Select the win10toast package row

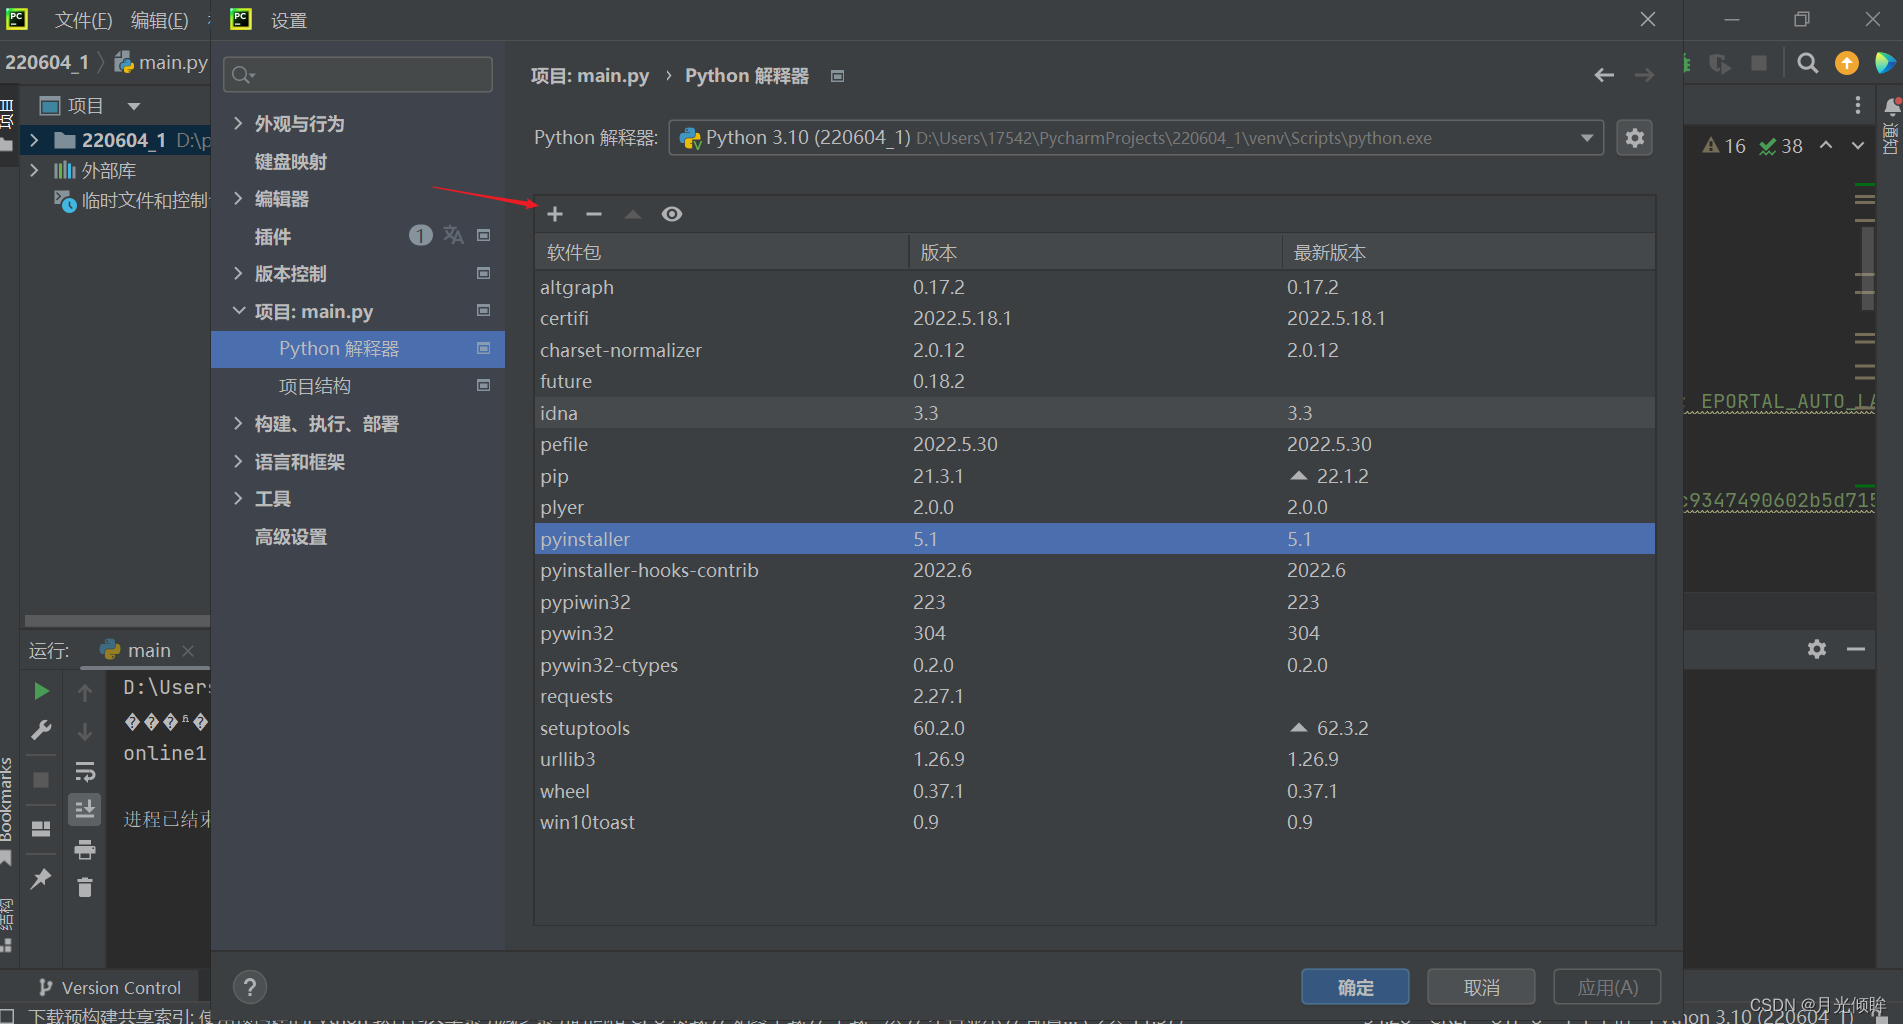tap(1095, 822)
